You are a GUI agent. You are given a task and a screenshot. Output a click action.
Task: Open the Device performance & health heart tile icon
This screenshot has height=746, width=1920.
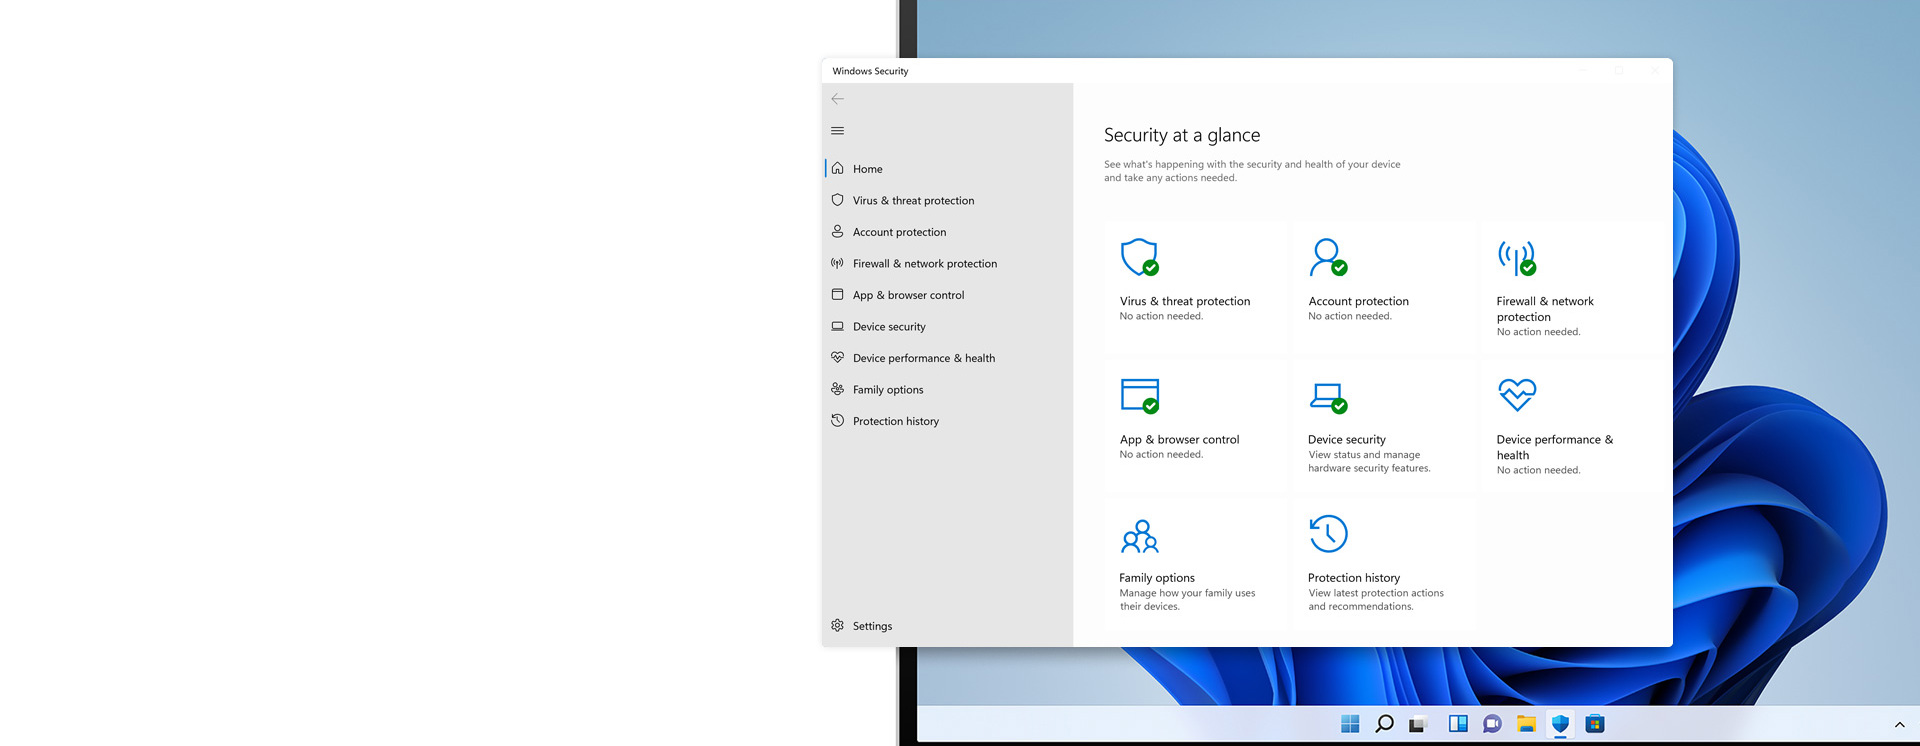click(1517, 394)
